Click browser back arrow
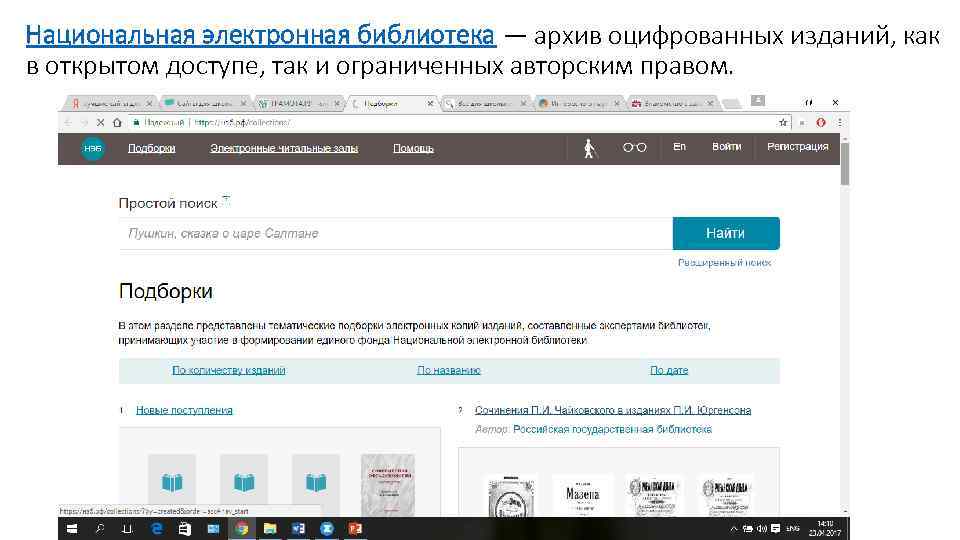The width and height of the screenshot is (960, 540). (67, 122)
